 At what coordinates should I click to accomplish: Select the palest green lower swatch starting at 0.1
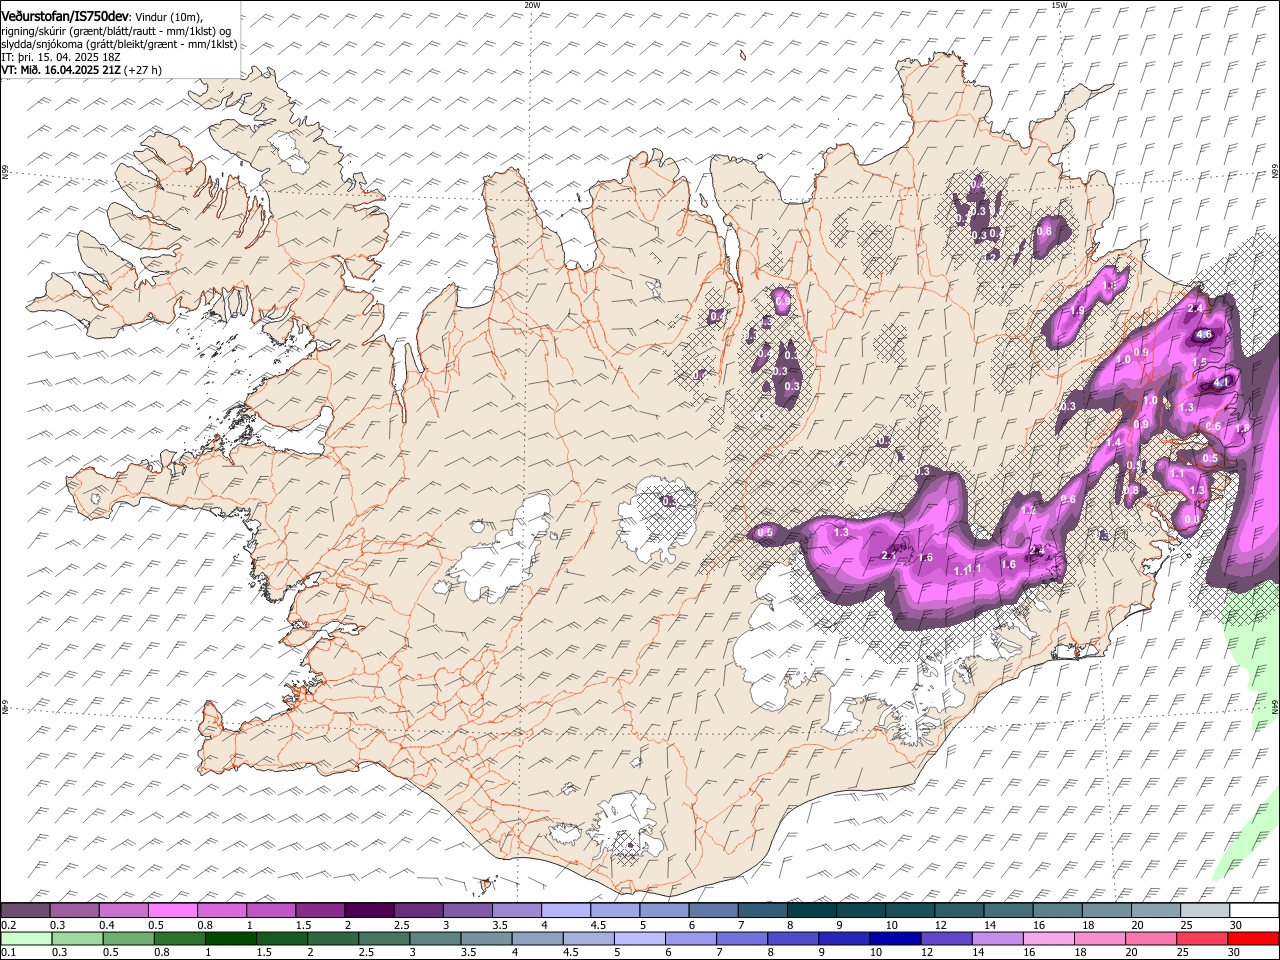[26, 938]
